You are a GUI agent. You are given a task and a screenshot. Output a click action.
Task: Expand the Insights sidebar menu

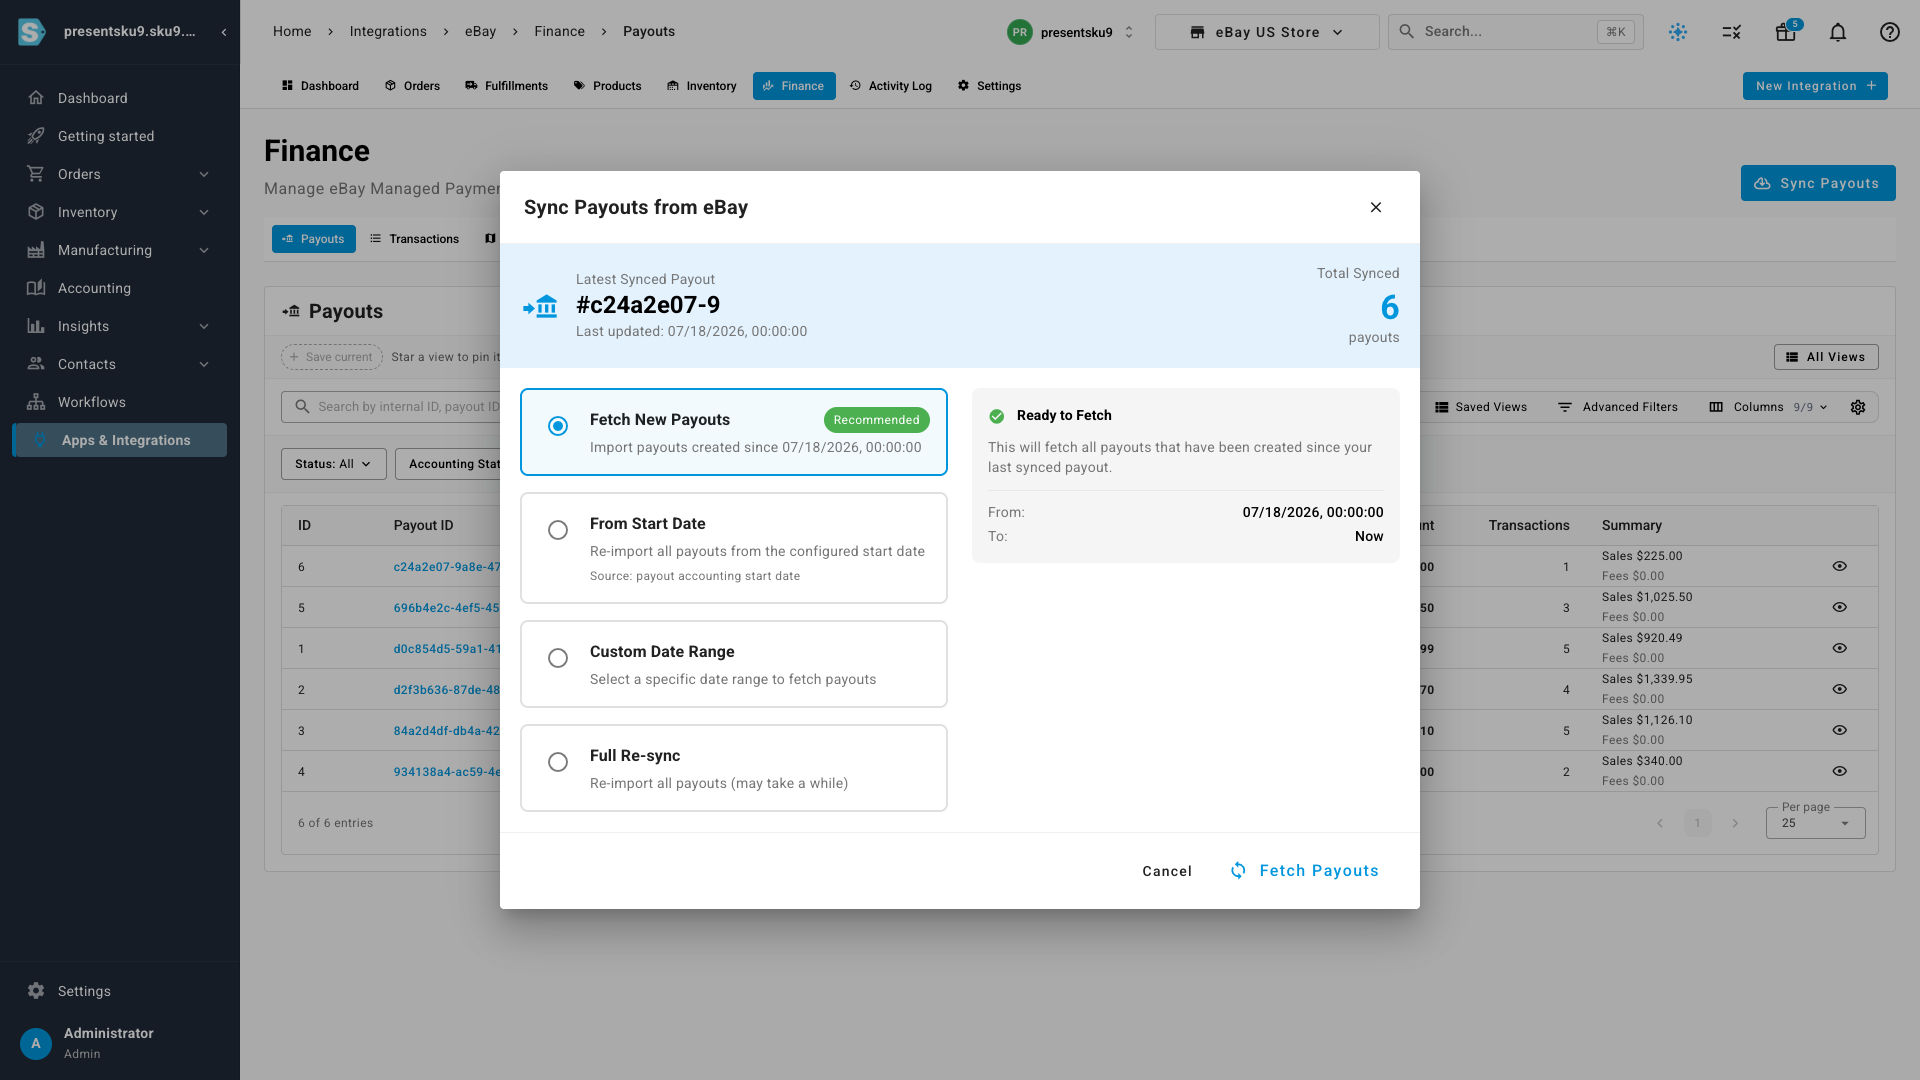coord(120,326)
